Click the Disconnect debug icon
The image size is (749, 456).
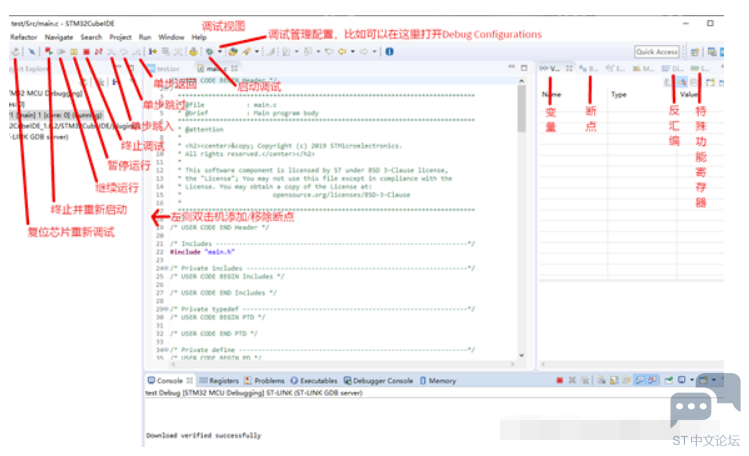pos(98,52)
